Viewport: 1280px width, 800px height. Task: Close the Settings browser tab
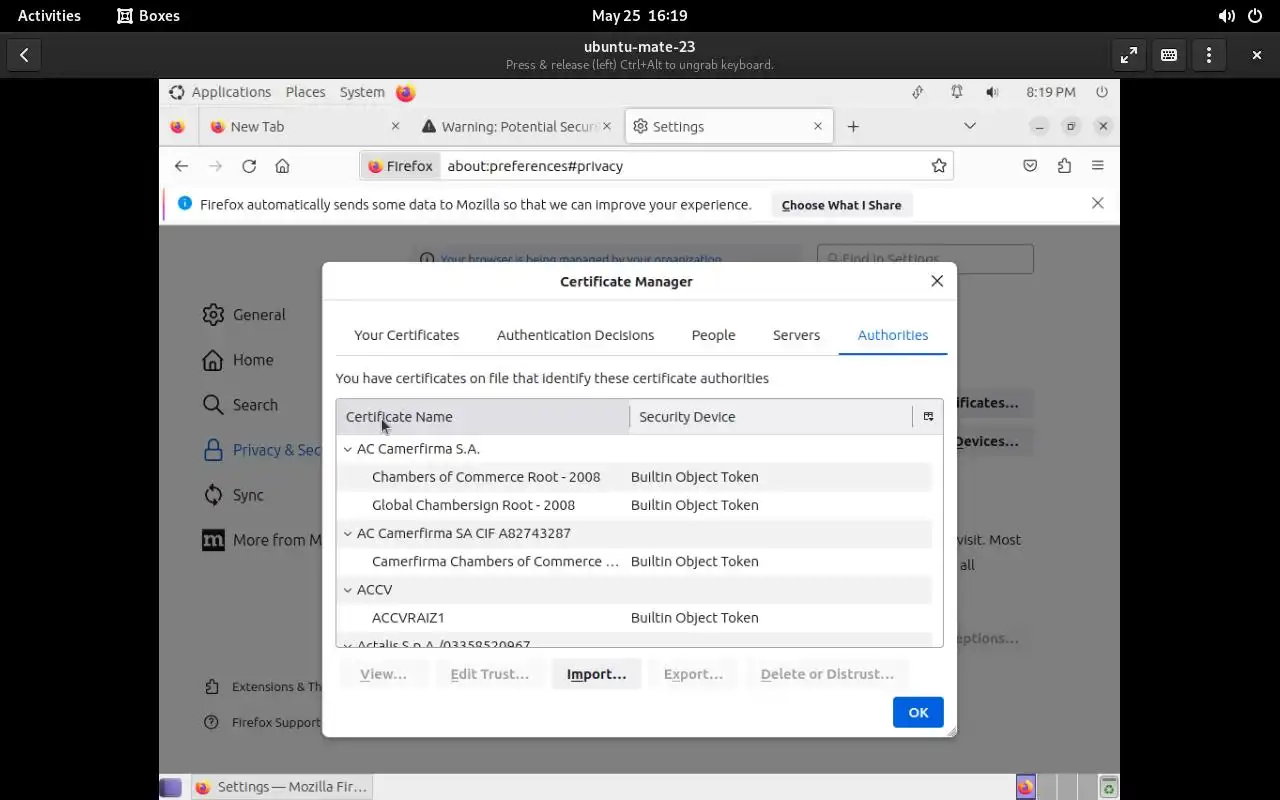click(818, 127)
